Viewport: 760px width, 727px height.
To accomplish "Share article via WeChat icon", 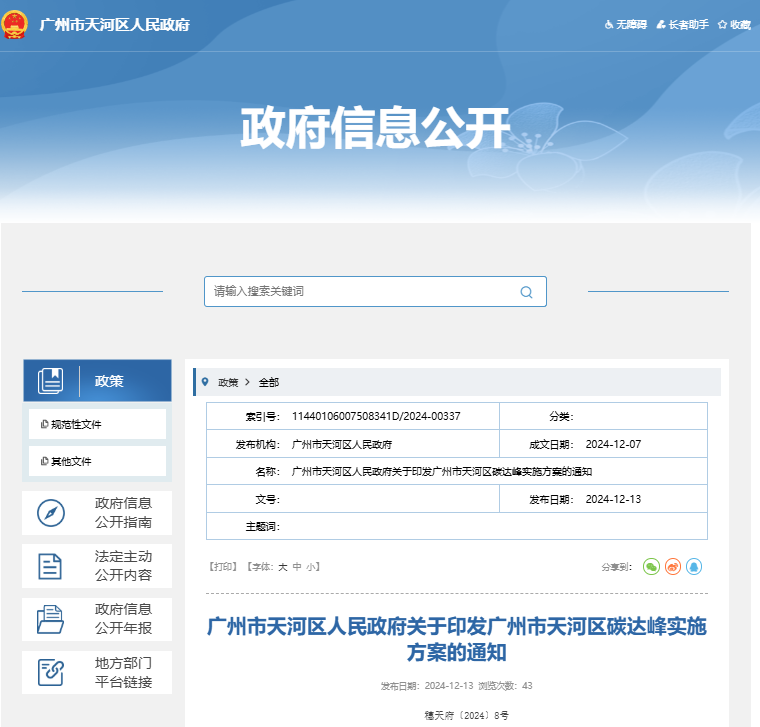I will [651, 566].
